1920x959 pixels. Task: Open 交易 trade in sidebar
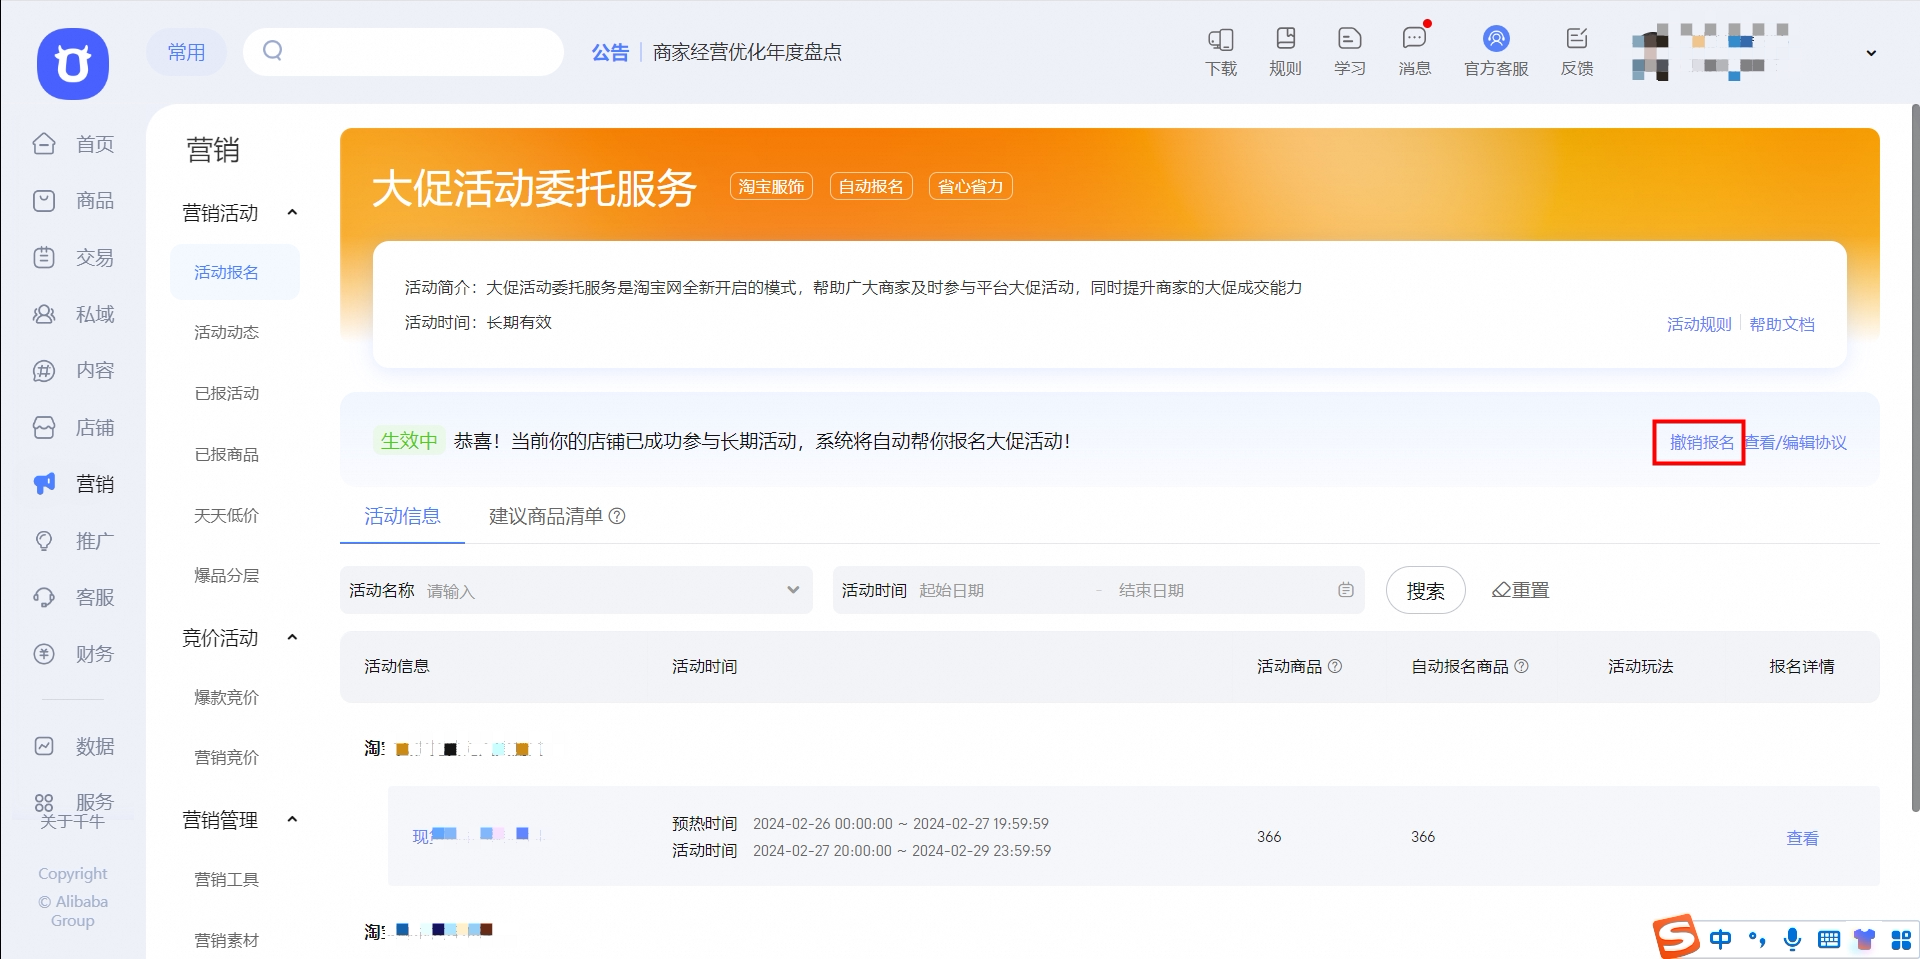click(x=74, y=258)
